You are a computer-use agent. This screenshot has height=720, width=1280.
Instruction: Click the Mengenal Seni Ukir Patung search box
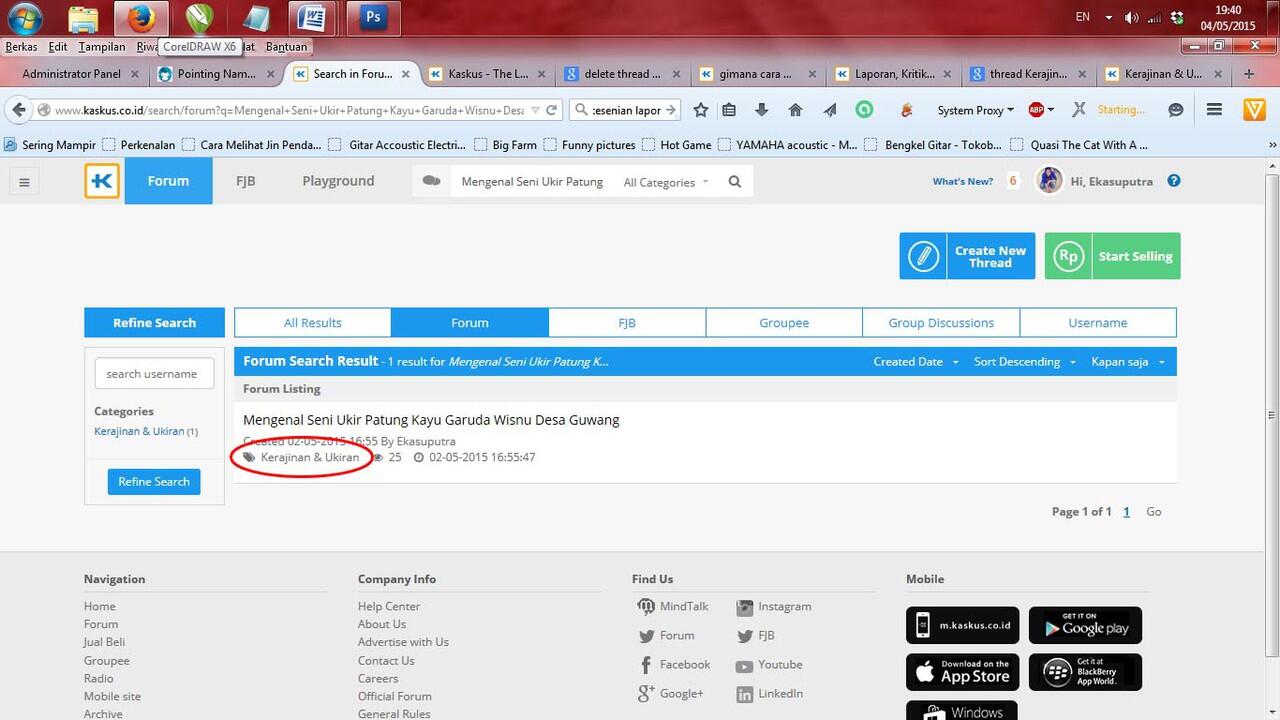pyautogui.click(x=532, y=182)
